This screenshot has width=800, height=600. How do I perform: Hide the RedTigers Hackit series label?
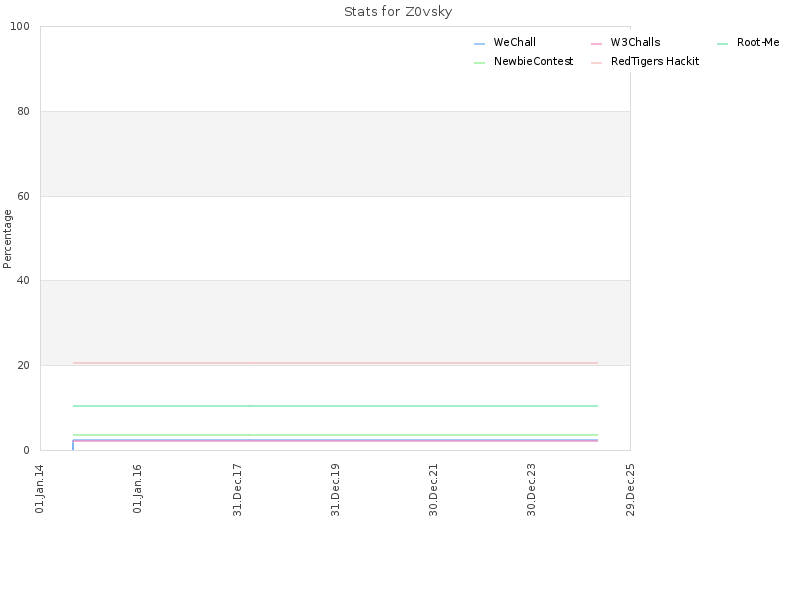tap(655, 61)
